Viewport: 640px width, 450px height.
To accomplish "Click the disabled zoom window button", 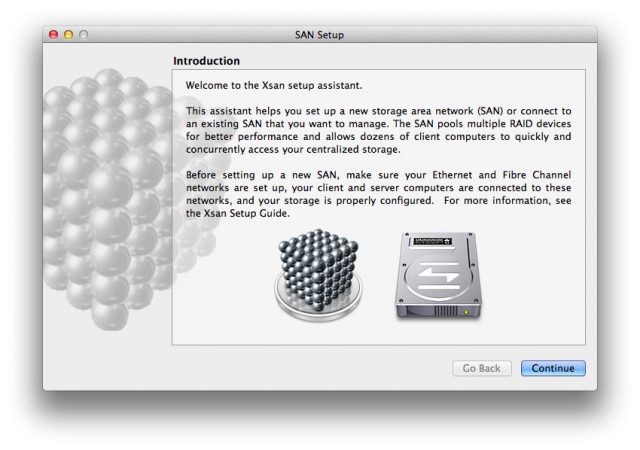I will (83, 35).
